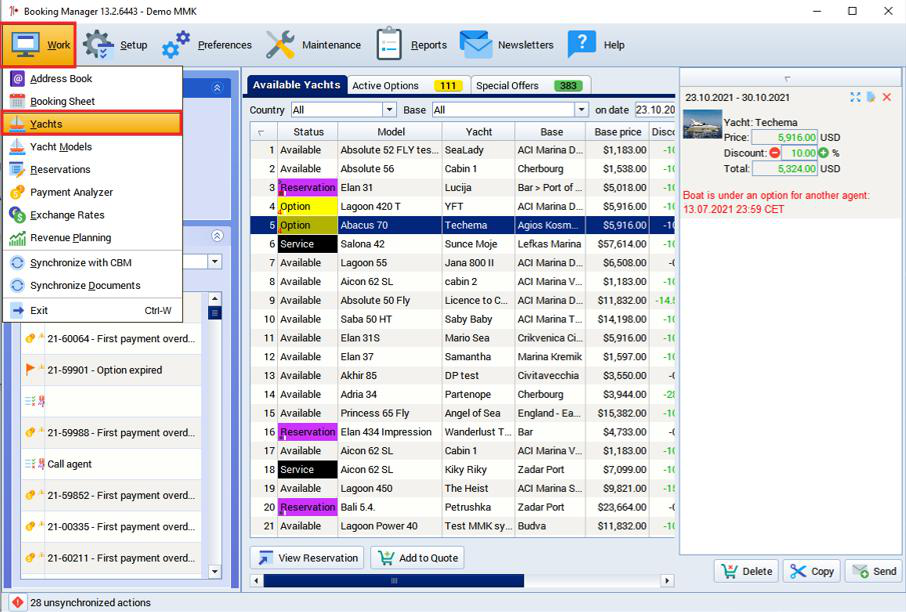The height and width of the screenshot is (612, 906).
Task: Open the Country dropdown
Action: click(389, 110)
